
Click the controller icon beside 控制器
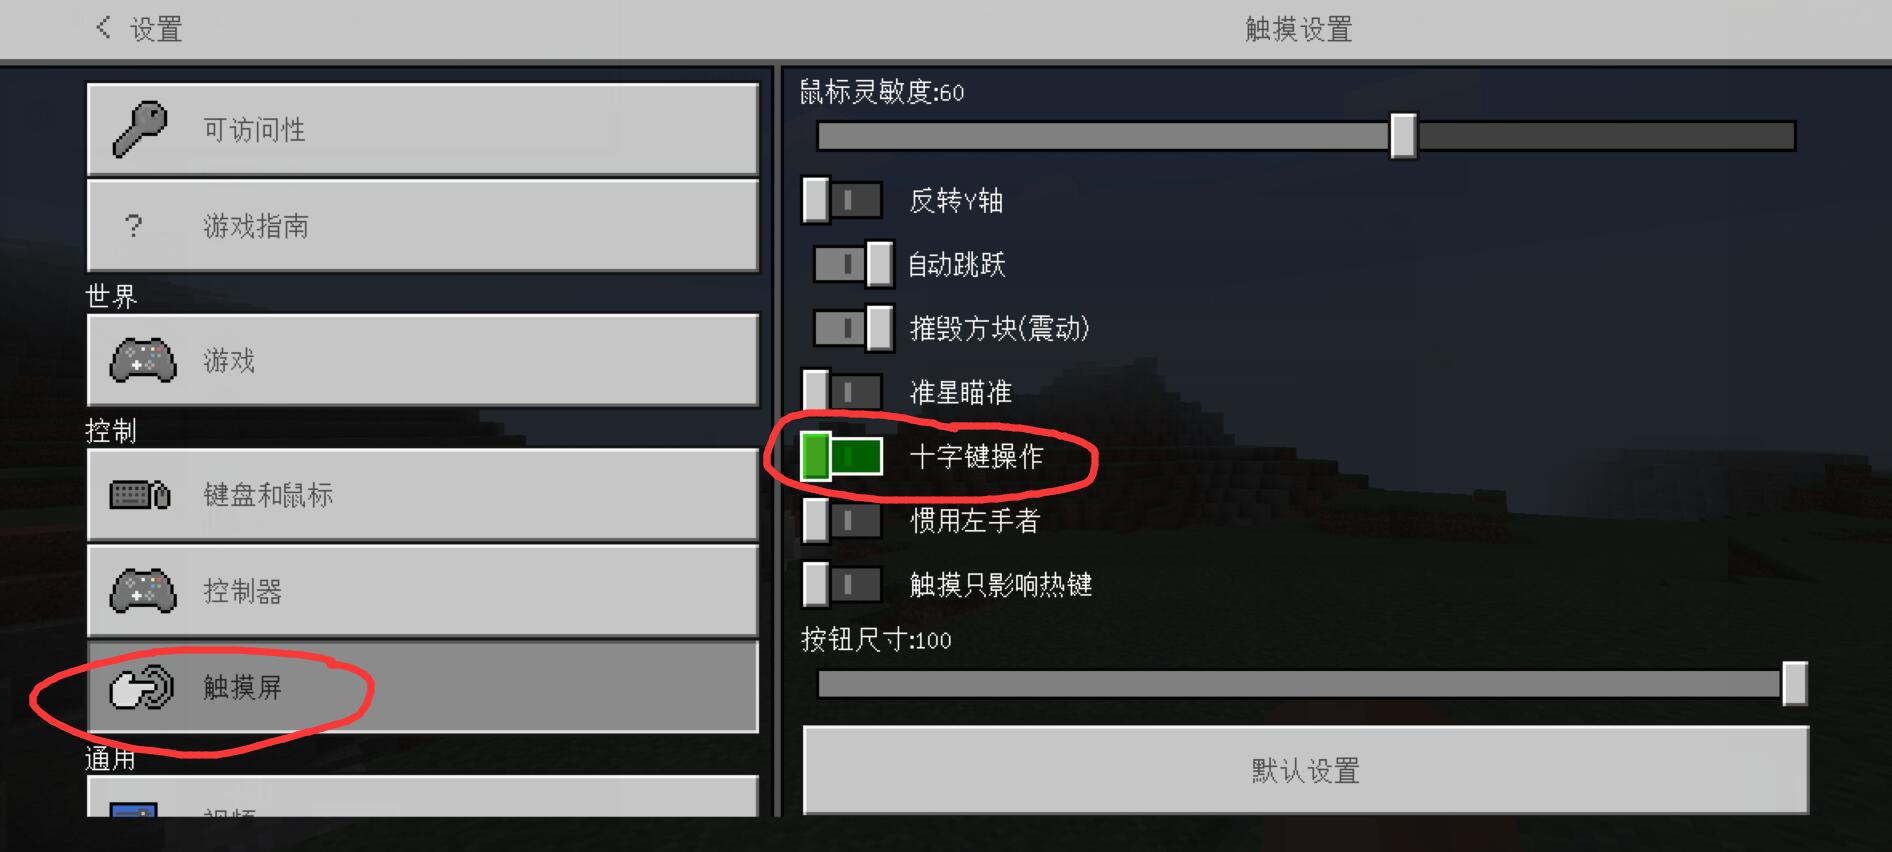click(143, 591)
